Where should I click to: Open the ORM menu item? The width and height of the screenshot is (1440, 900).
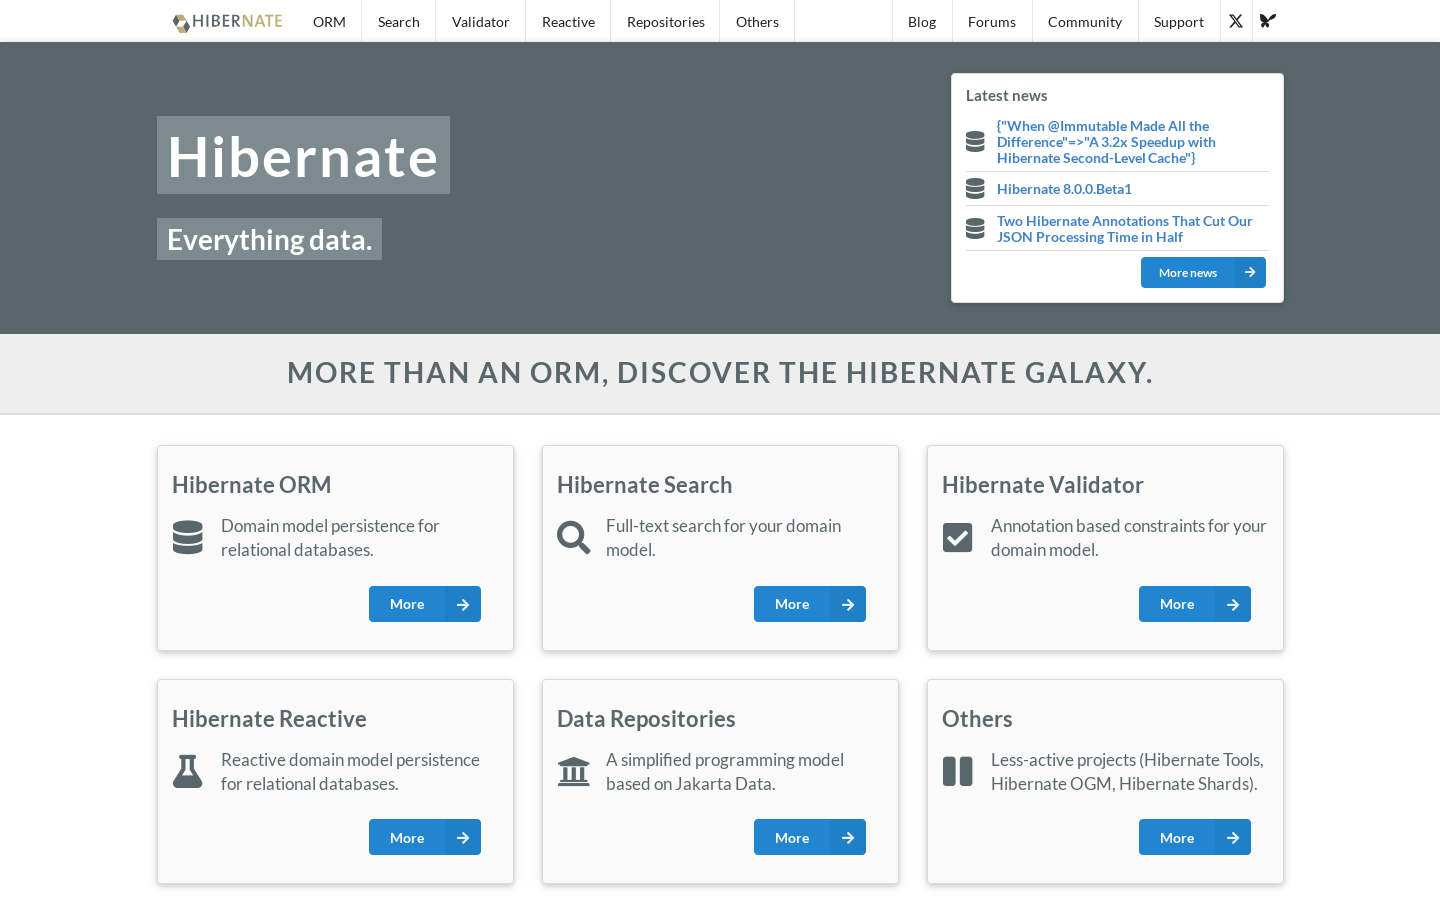pos(329,21)
